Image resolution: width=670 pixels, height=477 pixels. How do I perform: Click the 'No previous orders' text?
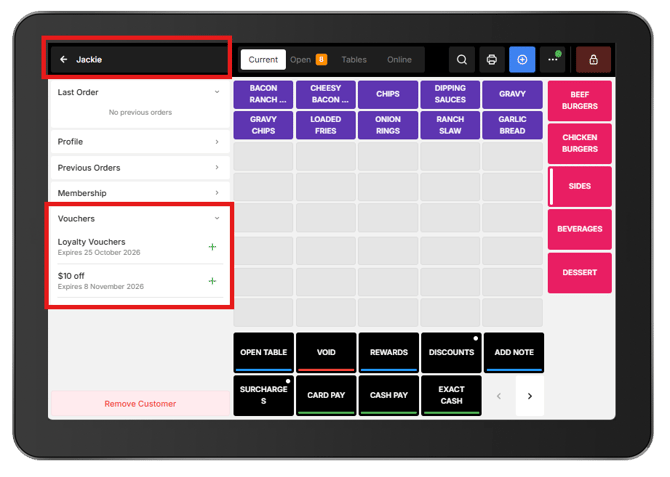pyautogui.click(x=140, y=112)
